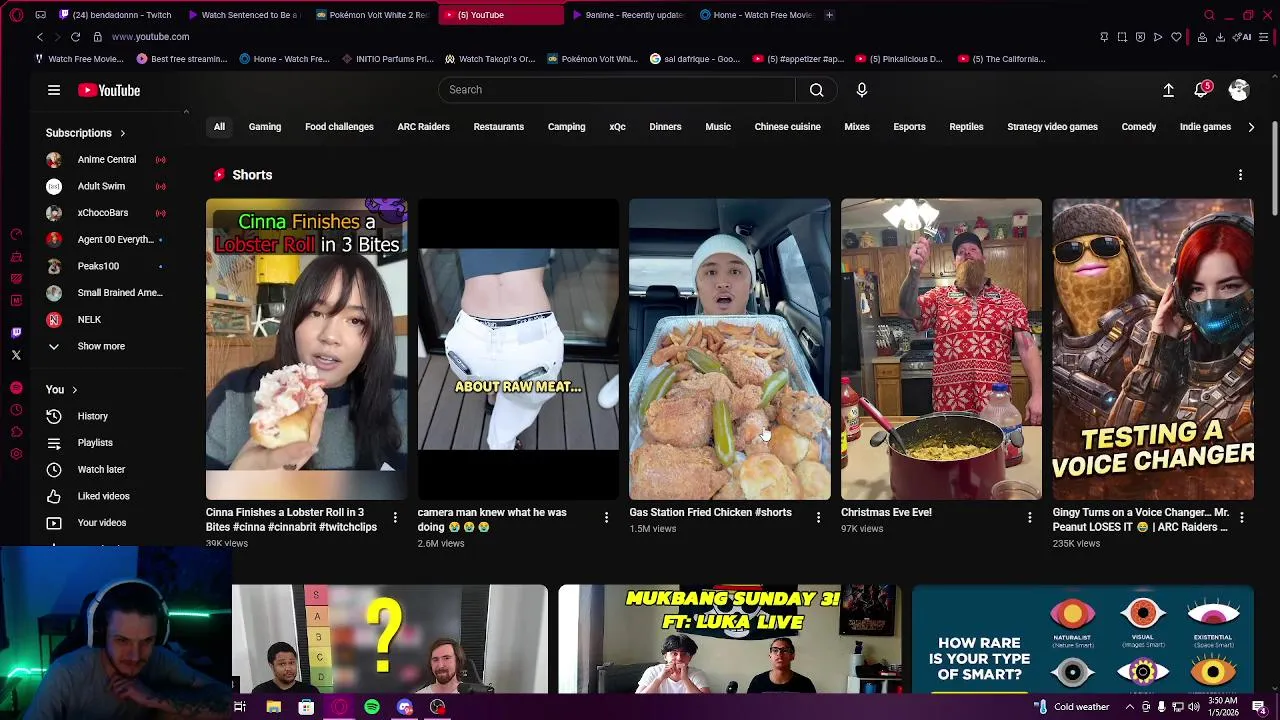Open INITIO Parfums bookmark
The height and width of the screenshot is (720, 1280).
(x=387, y=59)
